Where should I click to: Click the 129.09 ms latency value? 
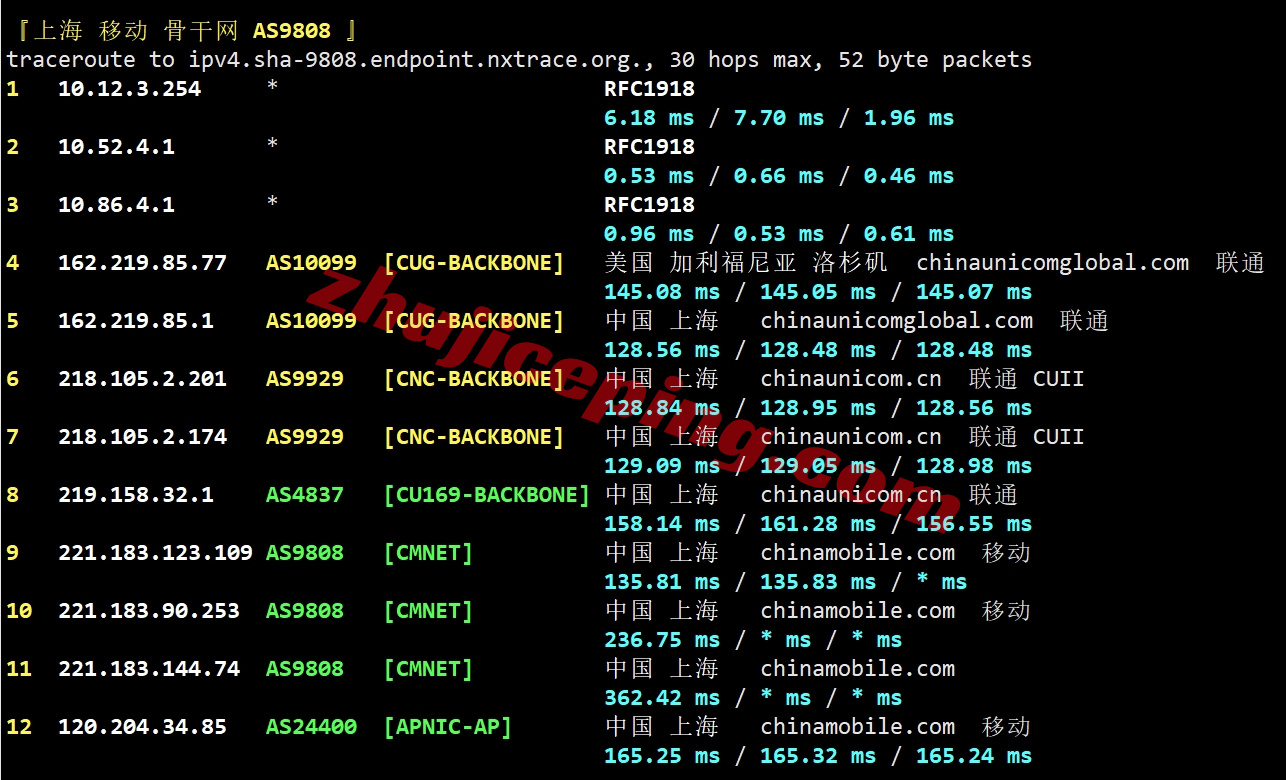click(x=662, y=466)
